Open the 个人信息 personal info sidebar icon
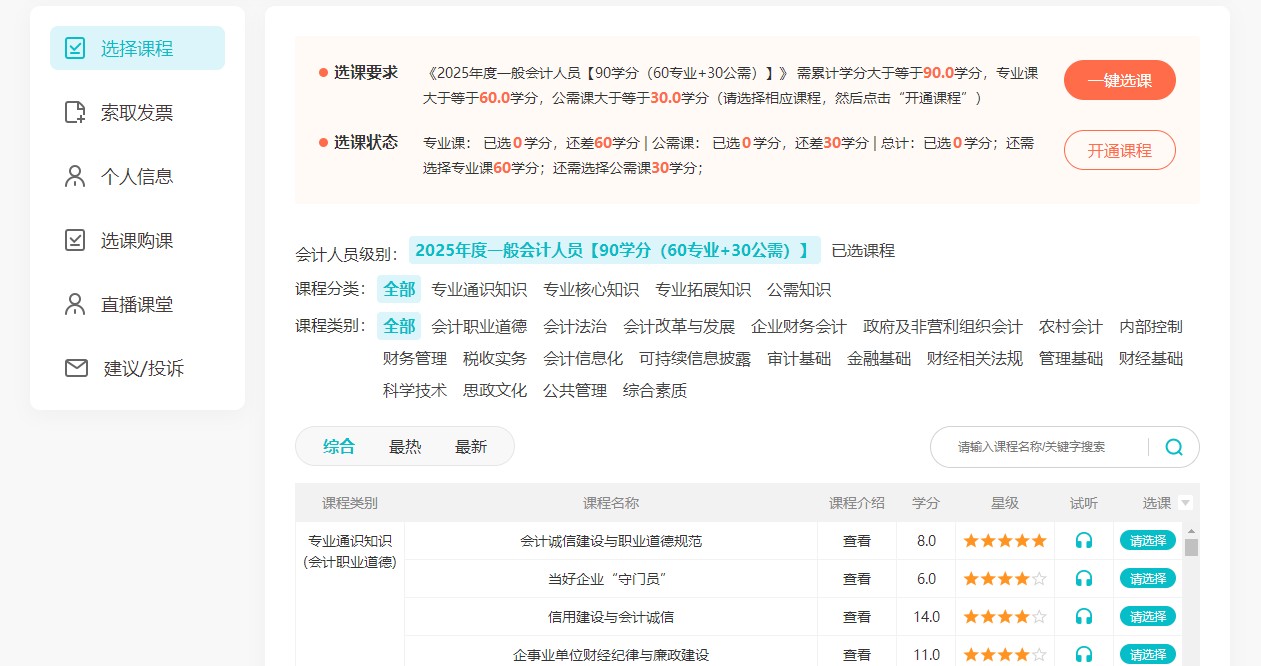Viewport: 1261px width, 666px height. click(x=74, y=175)
